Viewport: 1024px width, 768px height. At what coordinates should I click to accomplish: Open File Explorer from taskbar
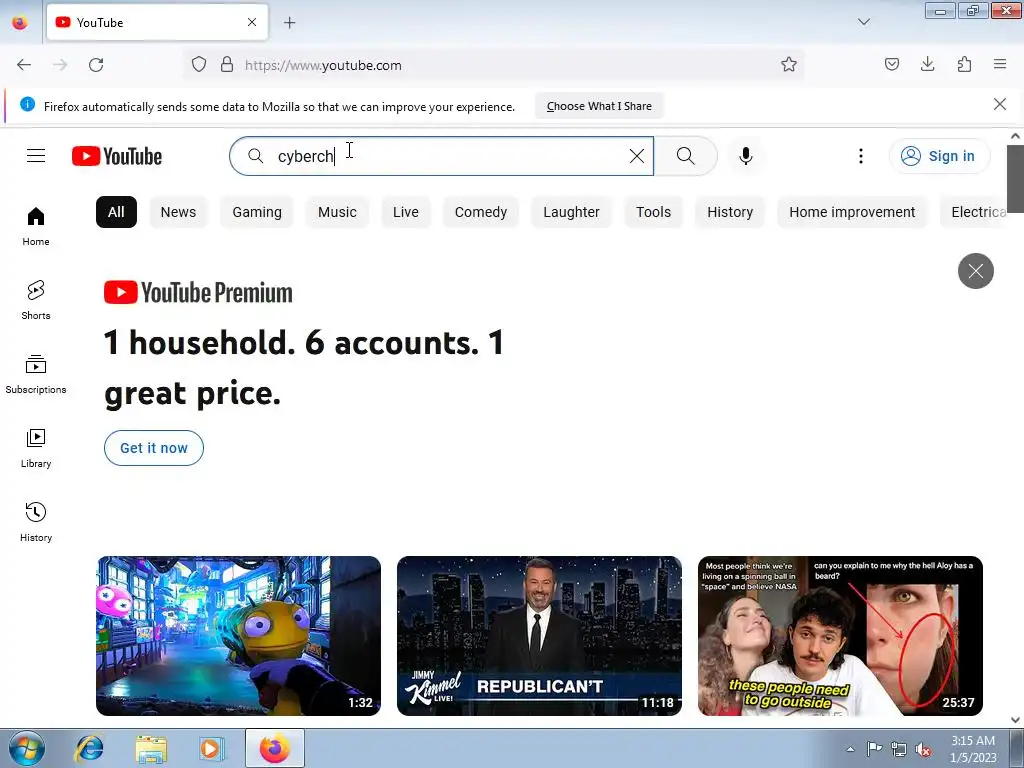[151, 748]
